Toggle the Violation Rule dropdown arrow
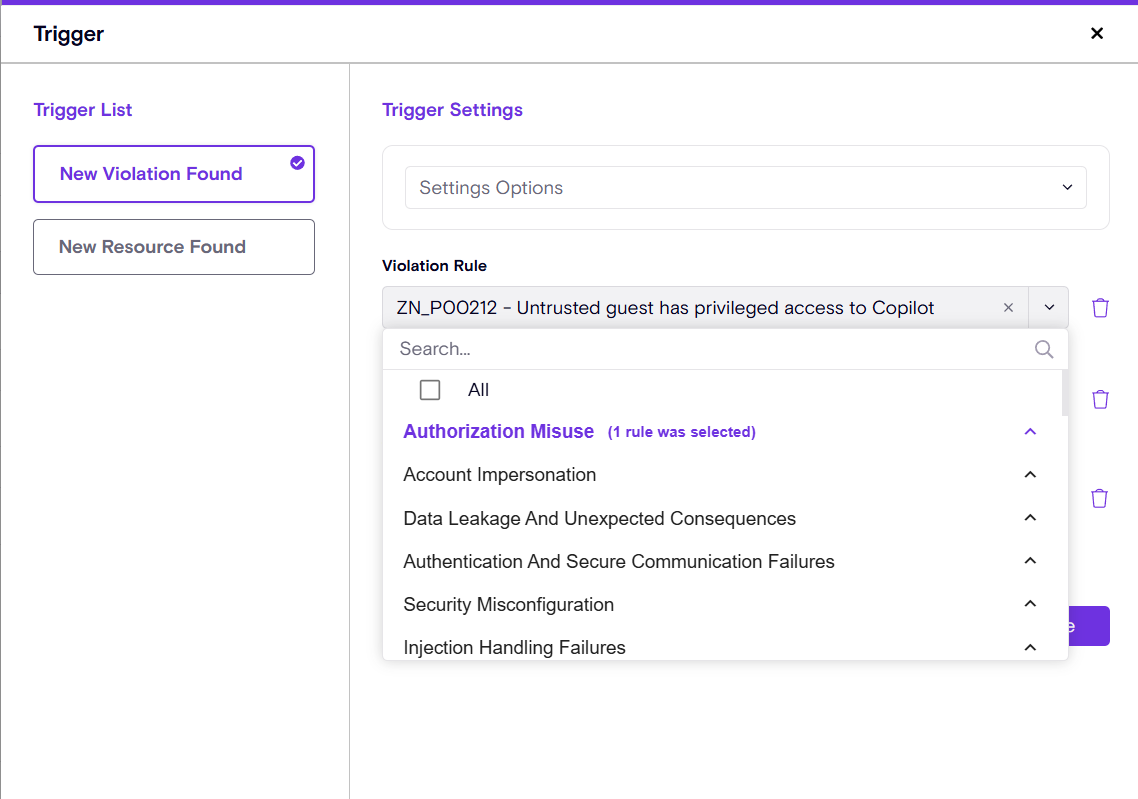This screenshot has height=799, width=1138. coord(1049,308)
